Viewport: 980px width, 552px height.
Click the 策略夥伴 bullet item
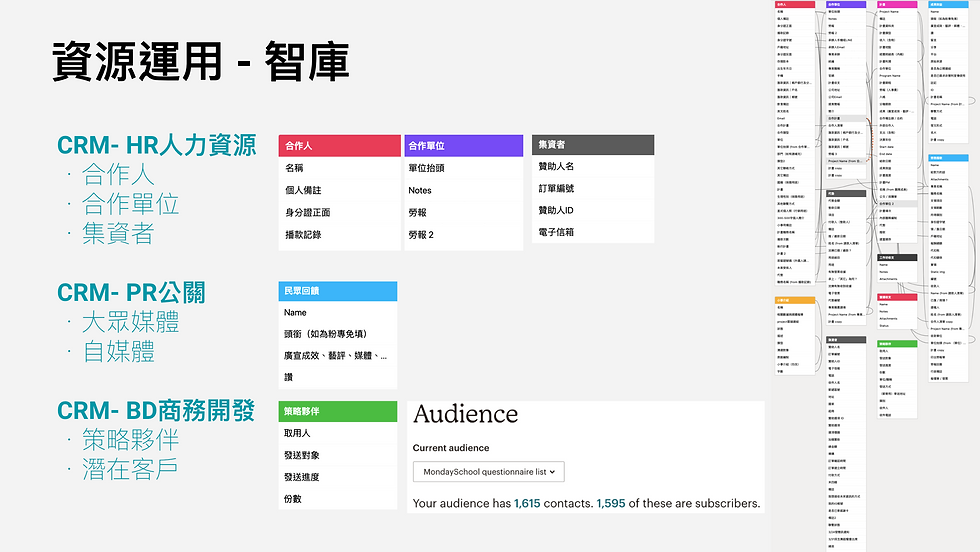coord(130,439)
